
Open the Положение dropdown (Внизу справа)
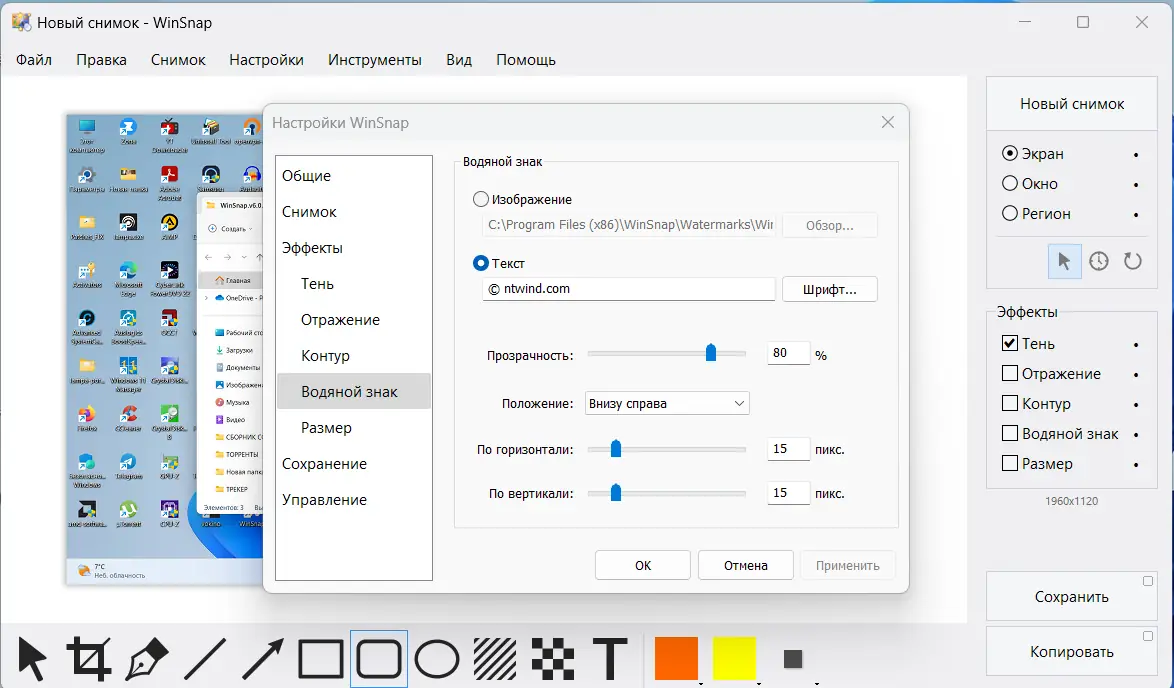click(666, 404)
